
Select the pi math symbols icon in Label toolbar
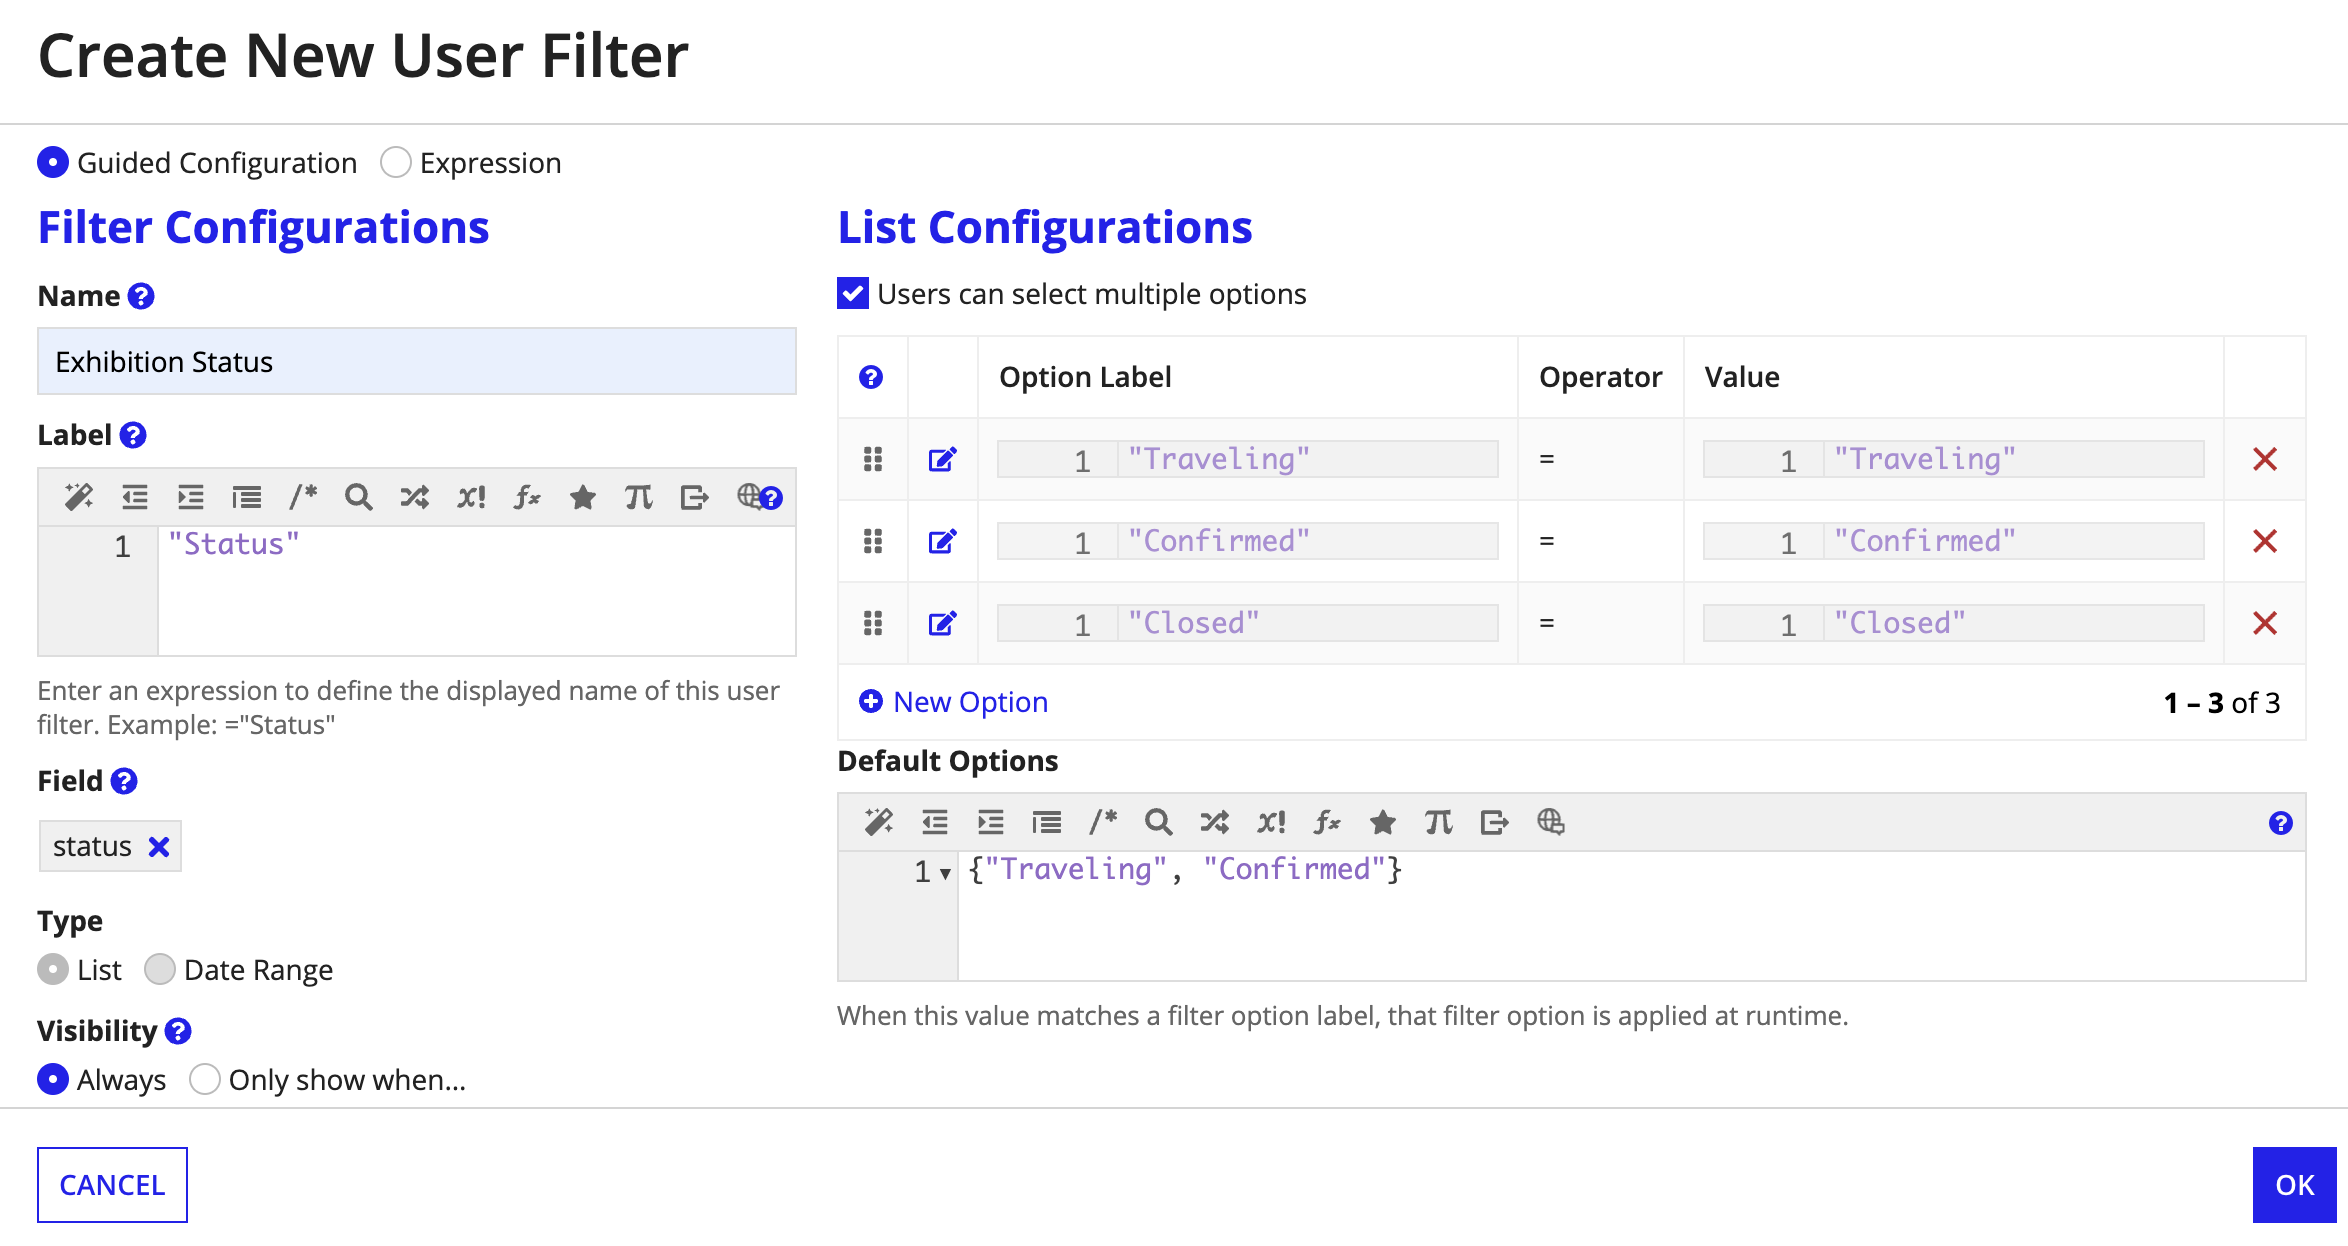pyautogui.click(x=638, y=497)
